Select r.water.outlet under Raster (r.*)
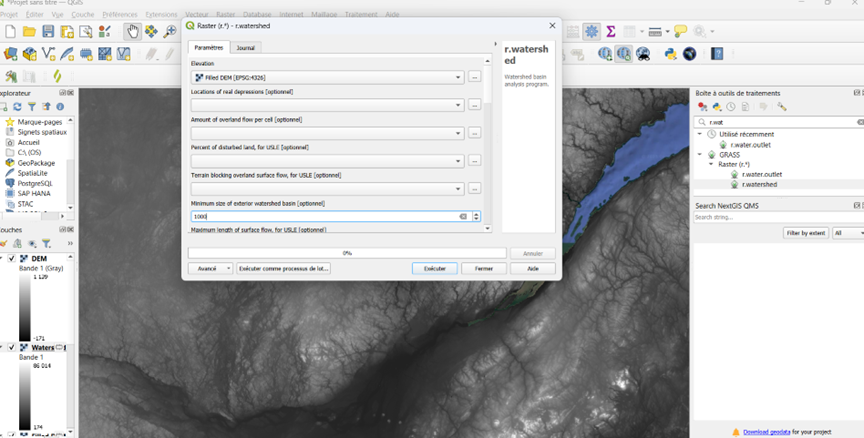The width and height of the screenshot is (864, 438). (762, 174)
